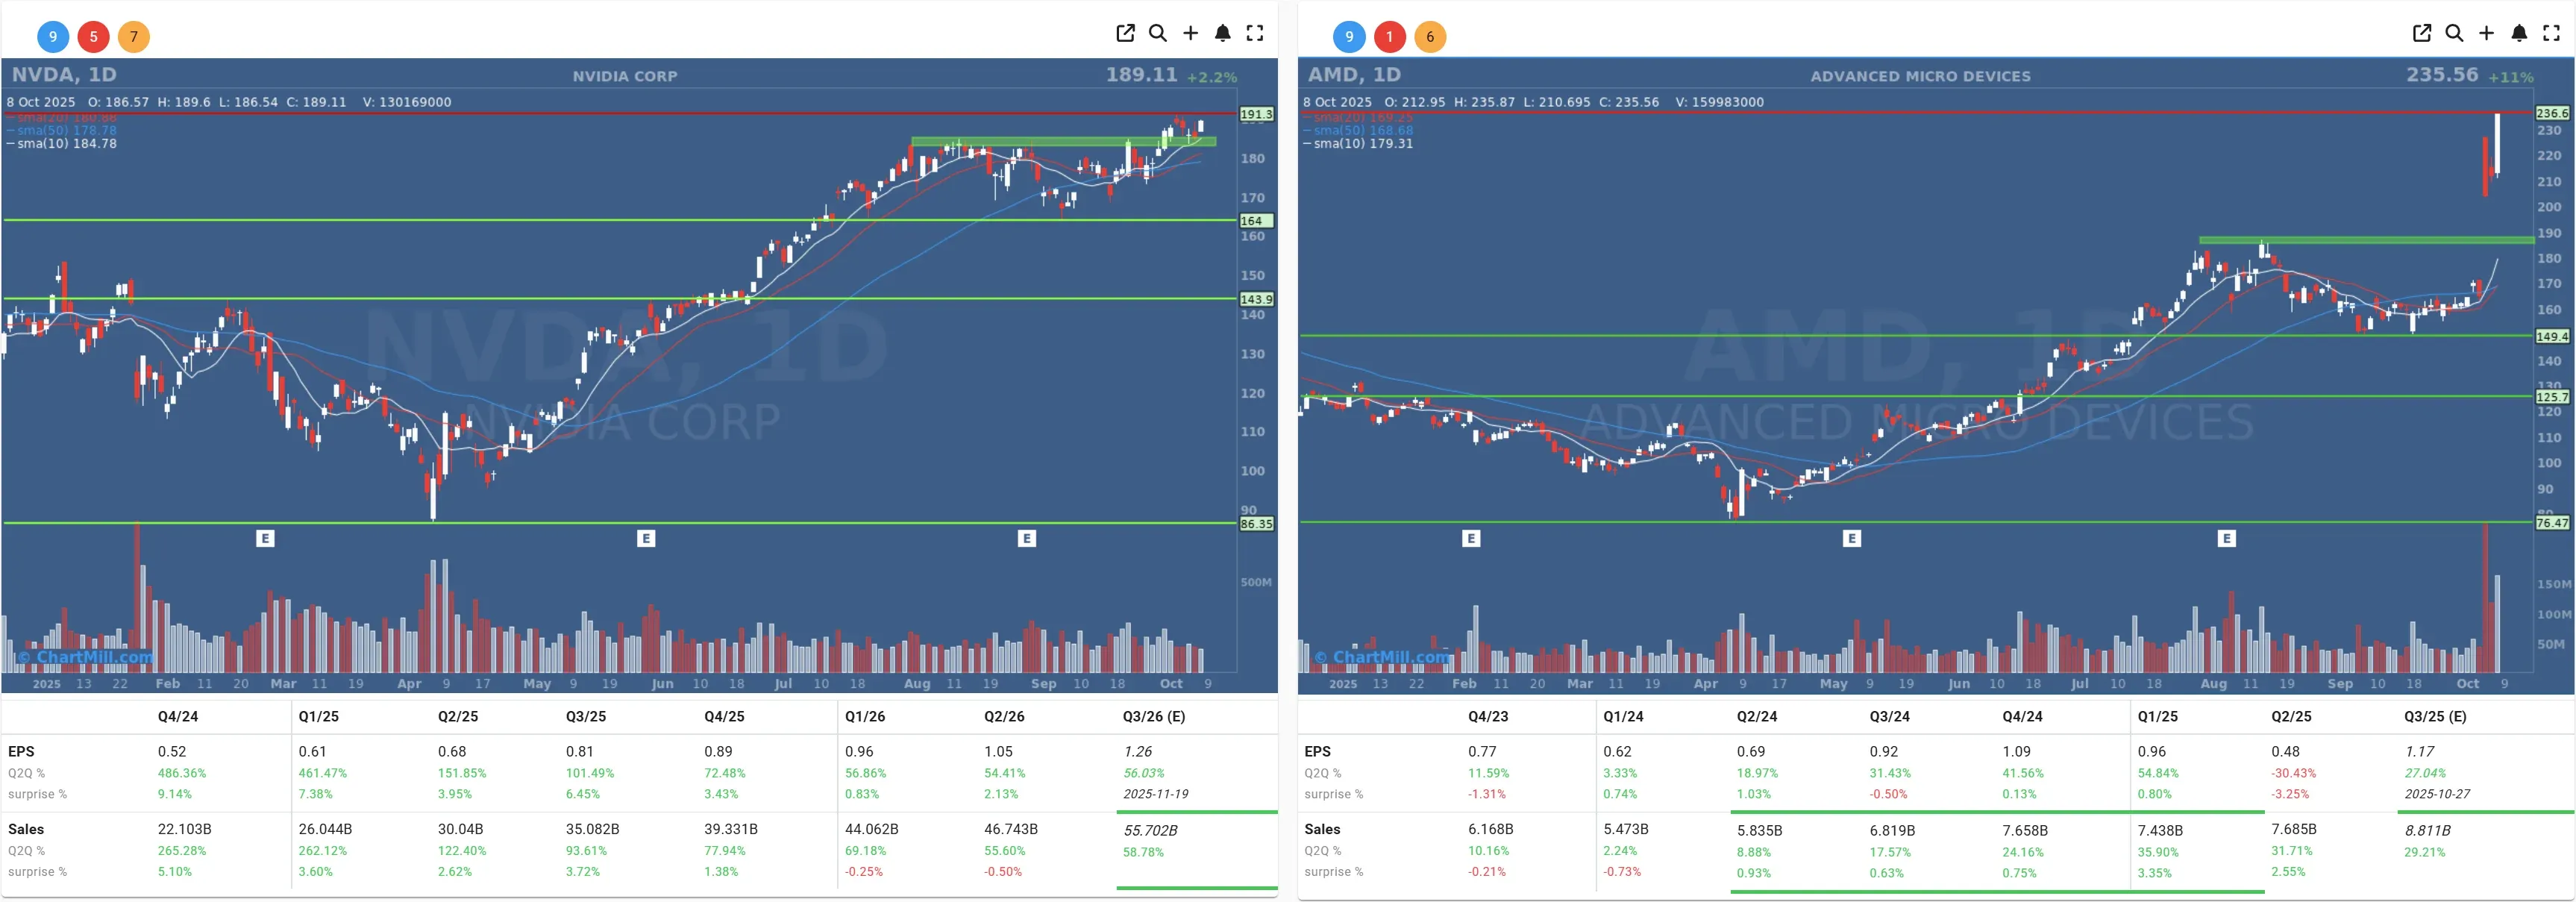Click the plus icon on AMD chart
2576x902 pixels.
pyautogui.click(x=2486, y=33)
